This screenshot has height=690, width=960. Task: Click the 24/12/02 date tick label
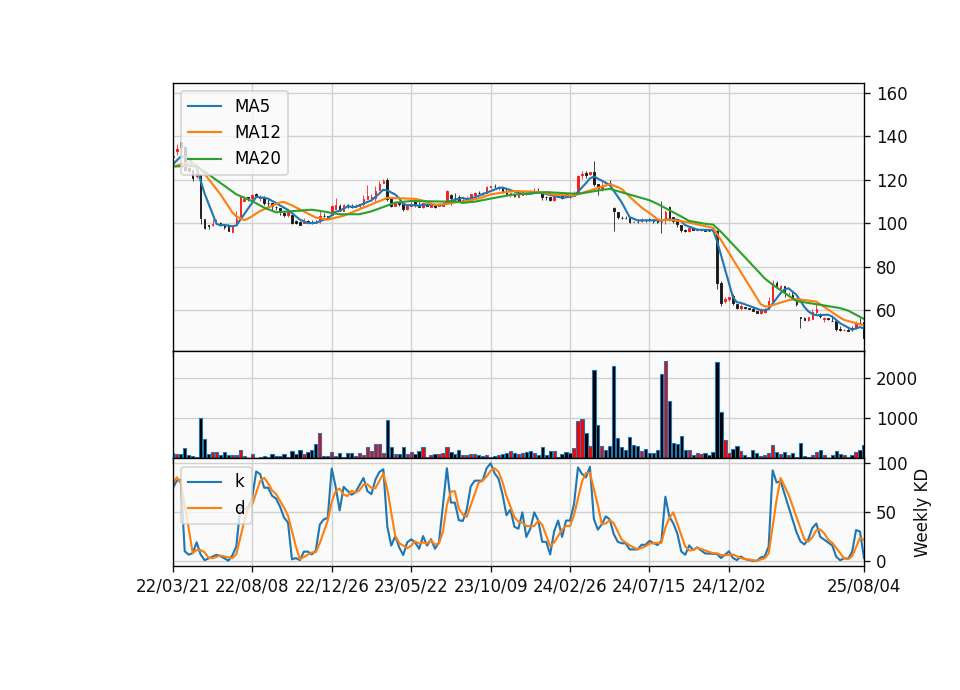point(729,586)
